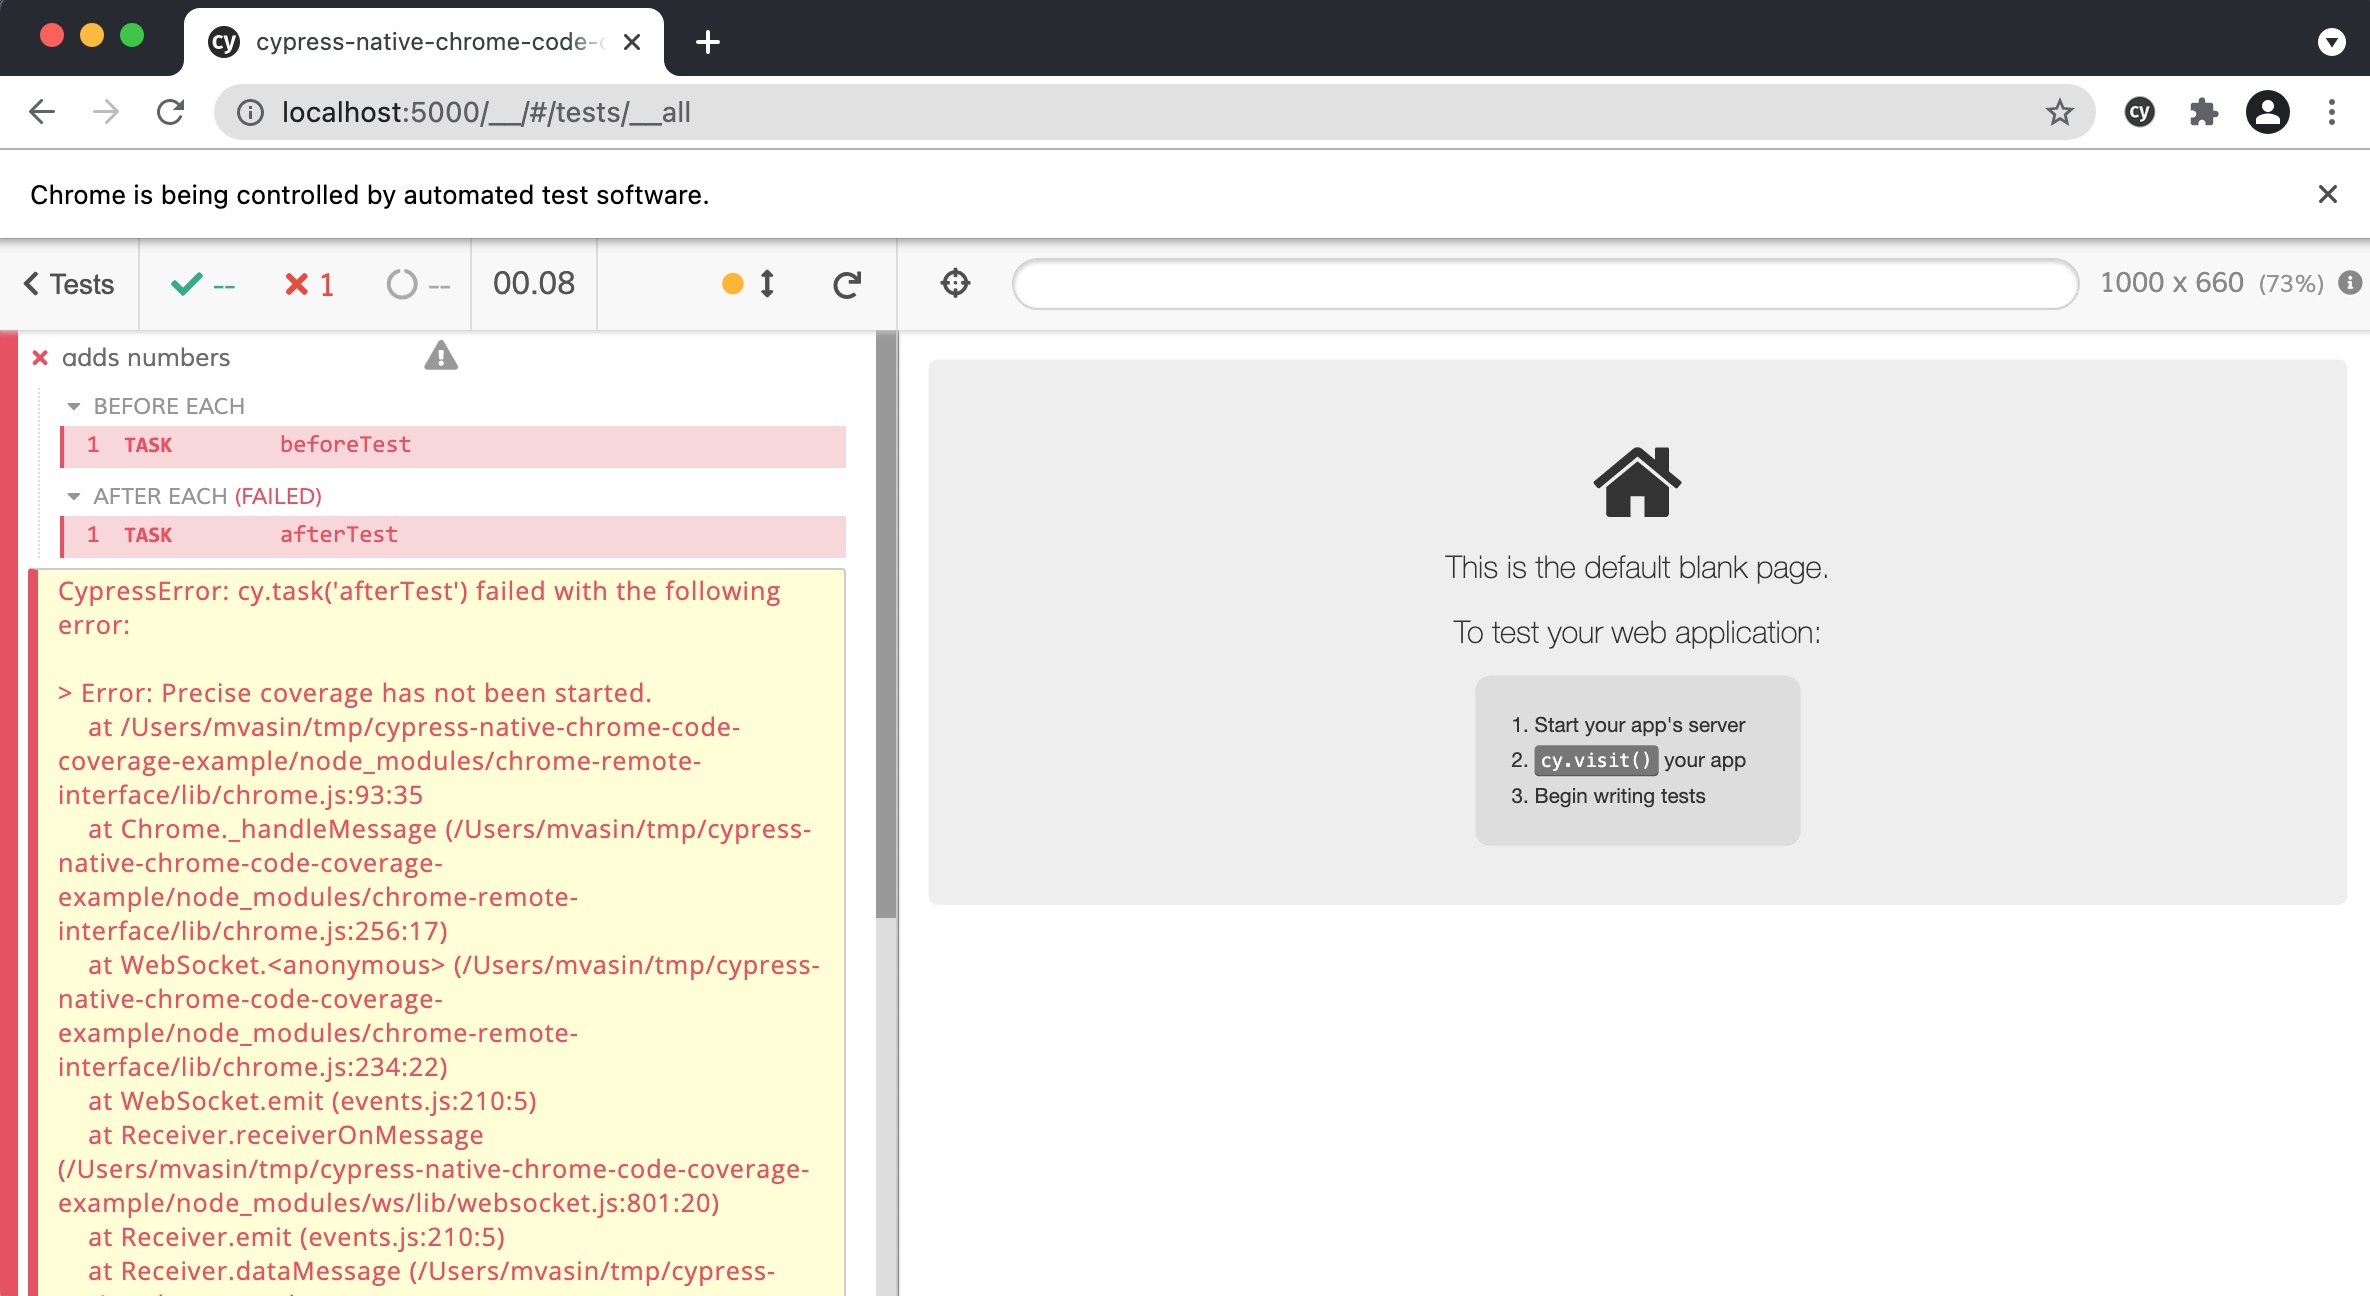Dismiss the automated test software banner
This screenshot has width=2370, height=1296.
point(2328,194)
